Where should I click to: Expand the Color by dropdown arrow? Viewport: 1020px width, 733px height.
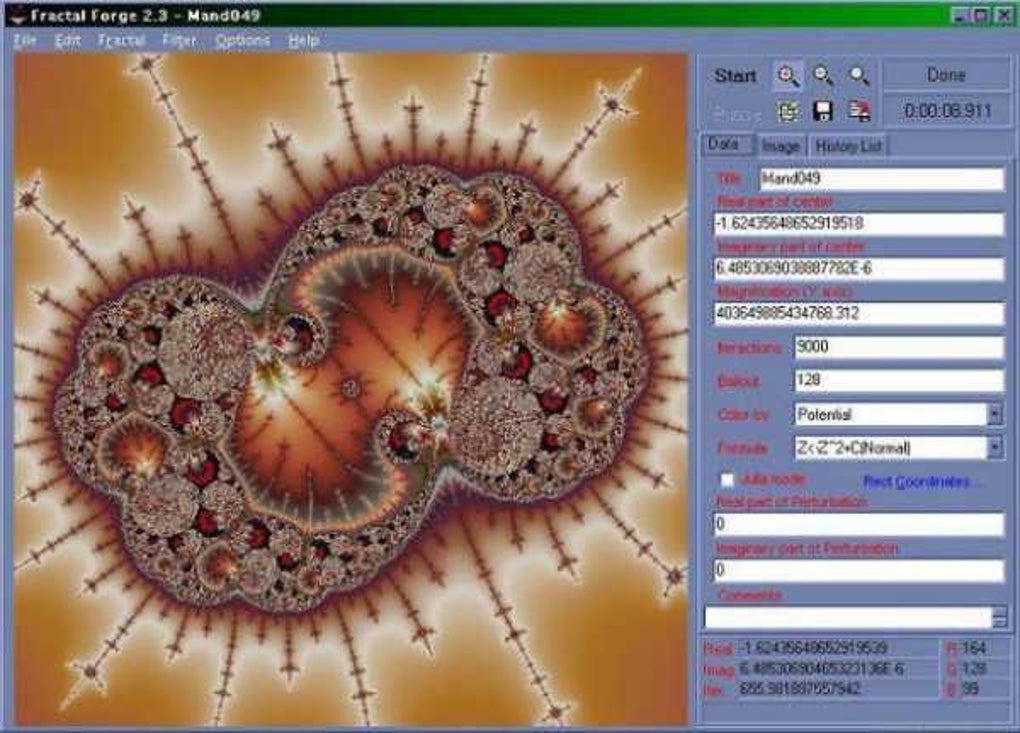click(x=995, y=414)
